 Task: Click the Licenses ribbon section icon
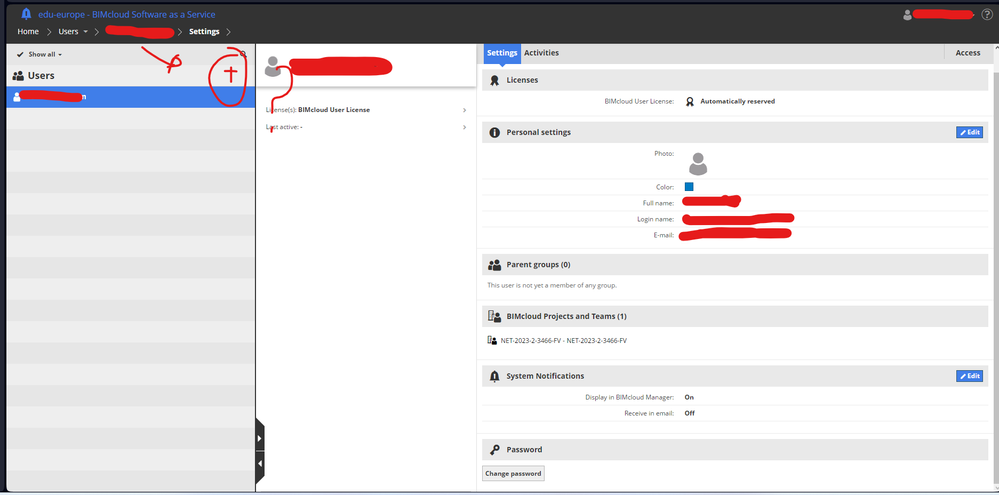(x=494, y=80)
